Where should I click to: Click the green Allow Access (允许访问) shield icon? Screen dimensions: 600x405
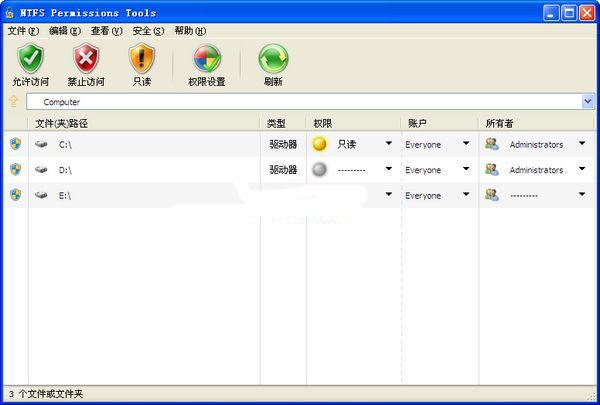pyautogui.click(x=31, y=58)
